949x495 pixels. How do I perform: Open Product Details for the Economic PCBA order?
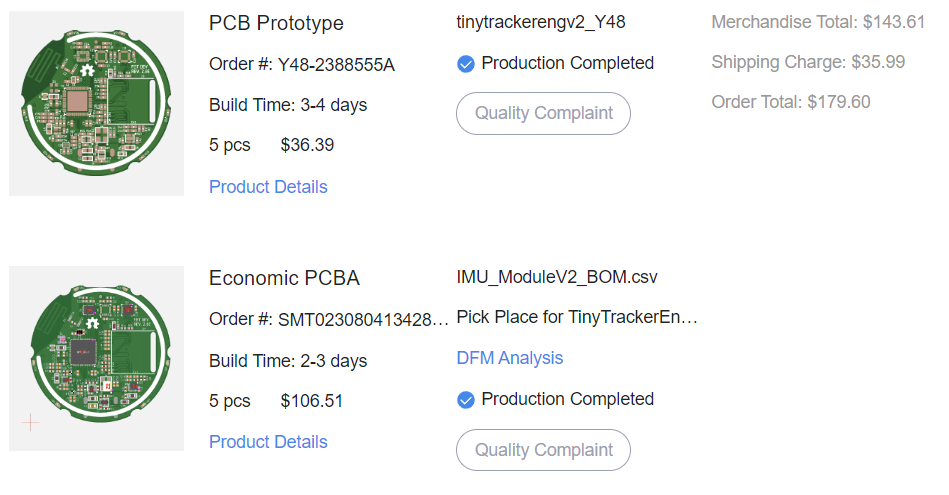click(x=268, y=442)
